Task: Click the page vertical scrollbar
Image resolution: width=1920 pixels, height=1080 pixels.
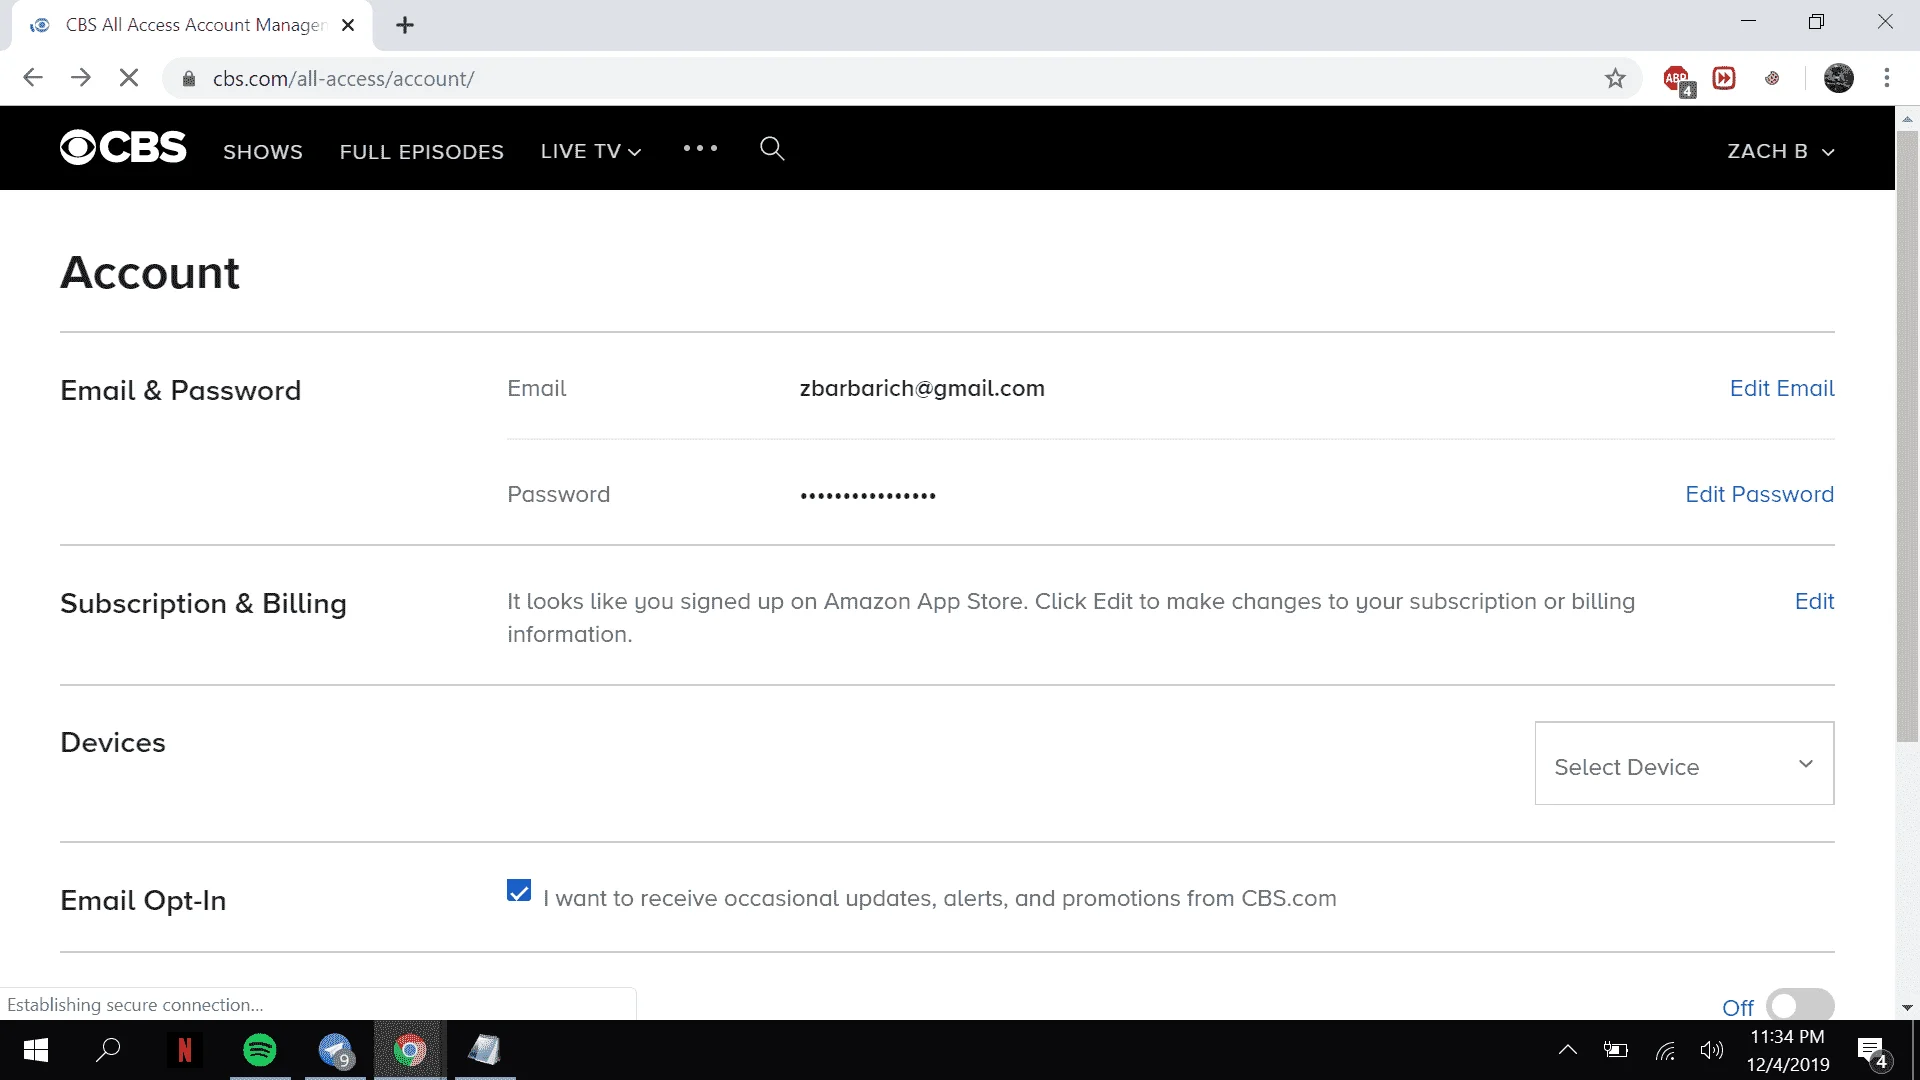Action: pyautogui.click(x=1907, y=436)
